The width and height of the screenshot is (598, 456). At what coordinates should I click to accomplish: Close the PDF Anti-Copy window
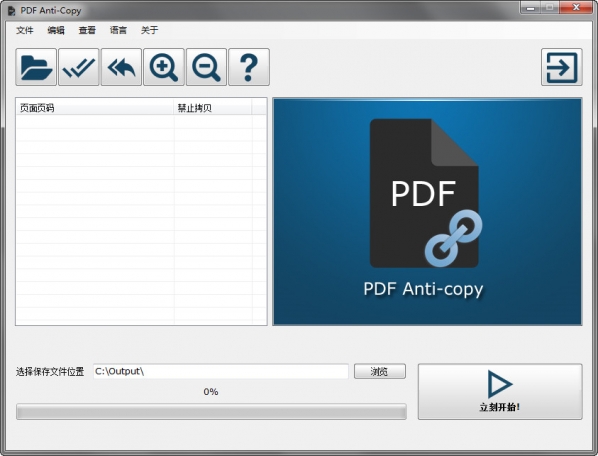click(x=576, y=7)
